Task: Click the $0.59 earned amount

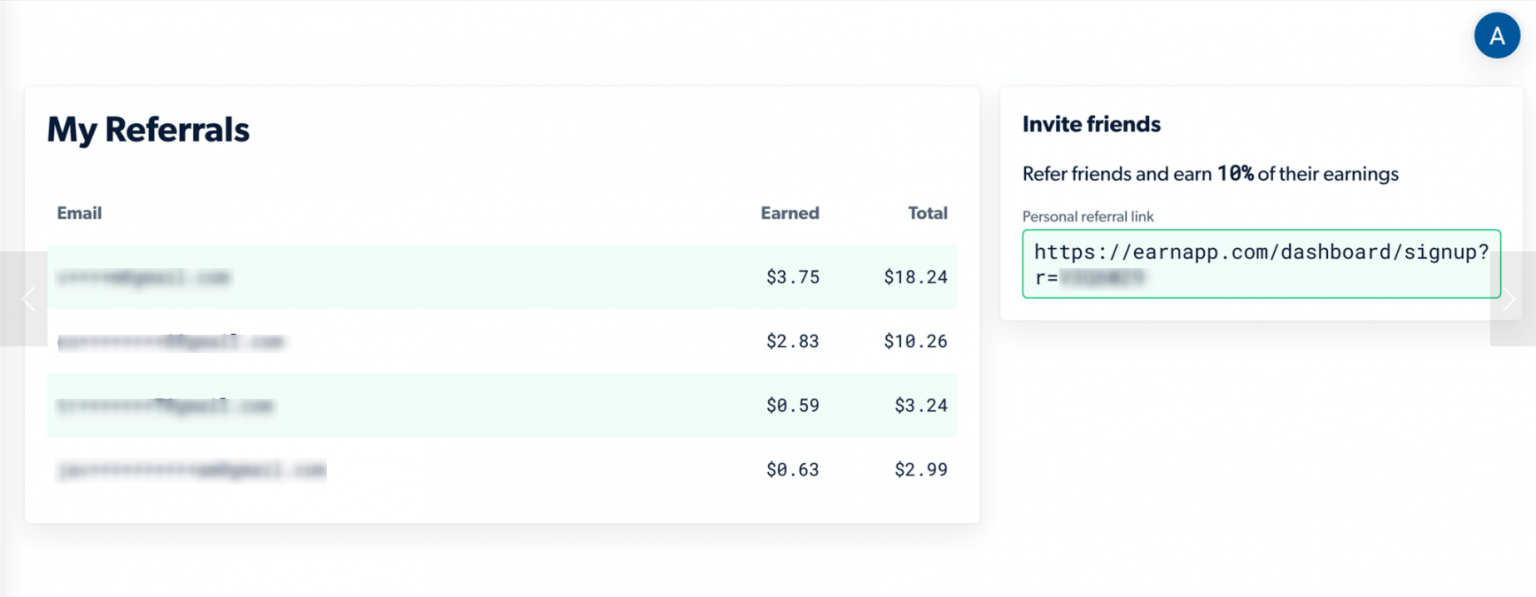Action: point(792,405)
